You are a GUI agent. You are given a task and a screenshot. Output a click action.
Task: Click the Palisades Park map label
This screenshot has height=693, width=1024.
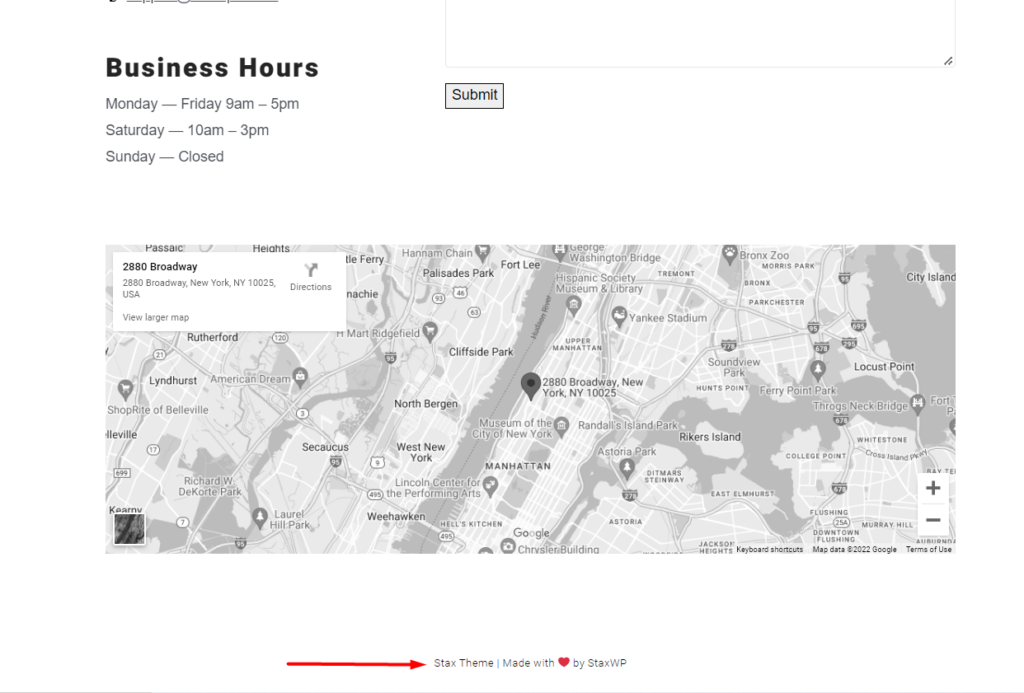pyautogui.click(x=458, y=273)
